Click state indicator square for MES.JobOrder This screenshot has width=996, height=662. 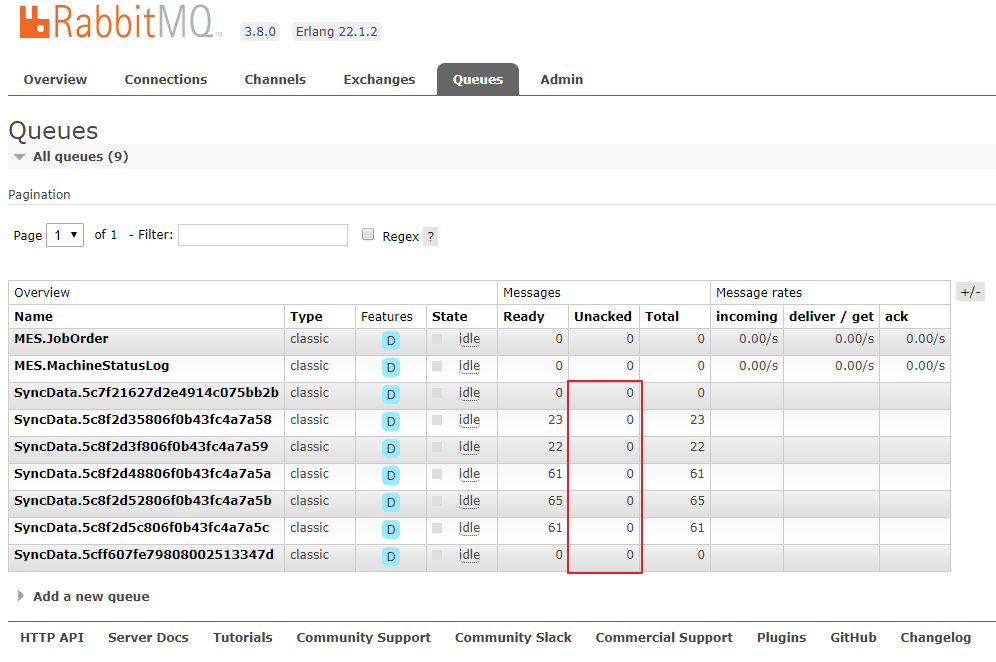437,339
